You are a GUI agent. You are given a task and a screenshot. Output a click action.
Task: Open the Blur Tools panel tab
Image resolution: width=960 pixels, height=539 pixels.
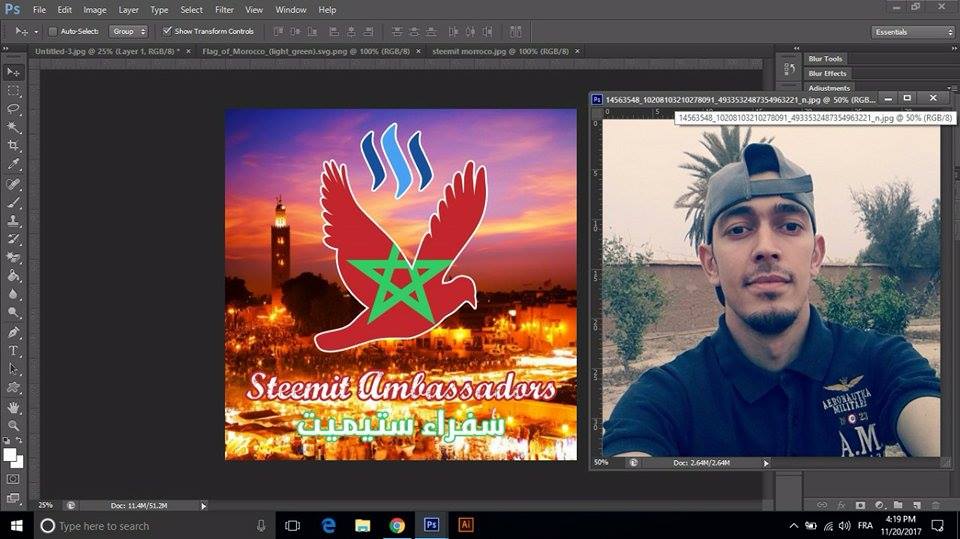click(825, 59)
